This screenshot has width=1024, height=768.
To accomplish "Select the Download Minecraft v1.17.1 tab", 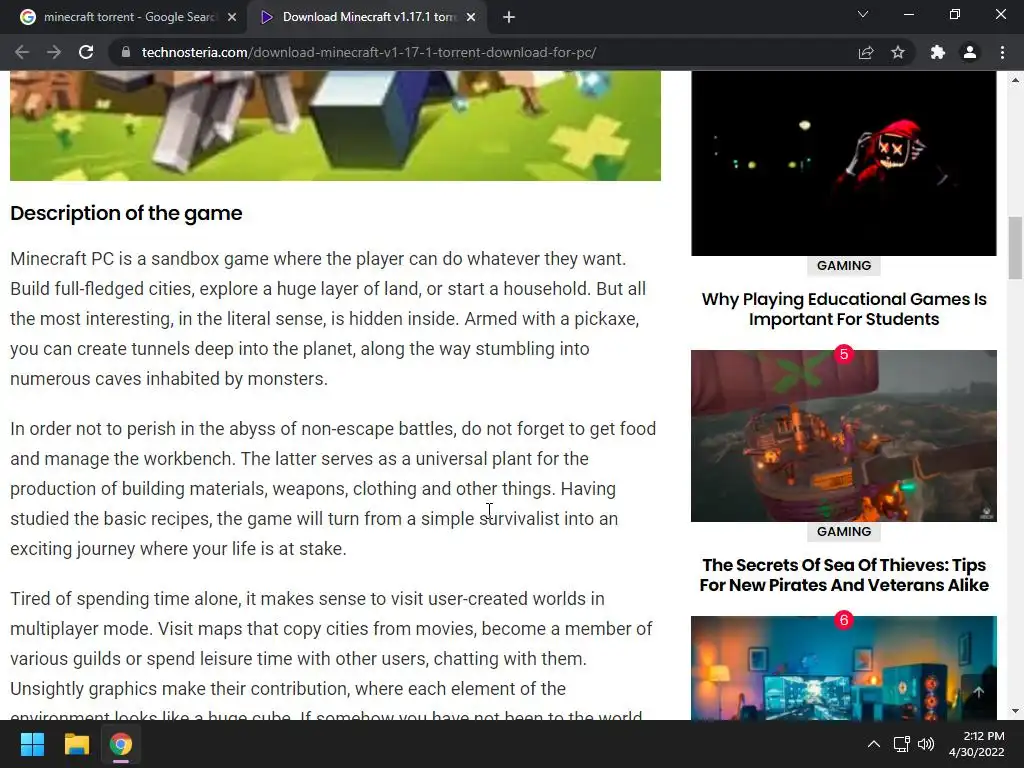I will pos(366,17).
